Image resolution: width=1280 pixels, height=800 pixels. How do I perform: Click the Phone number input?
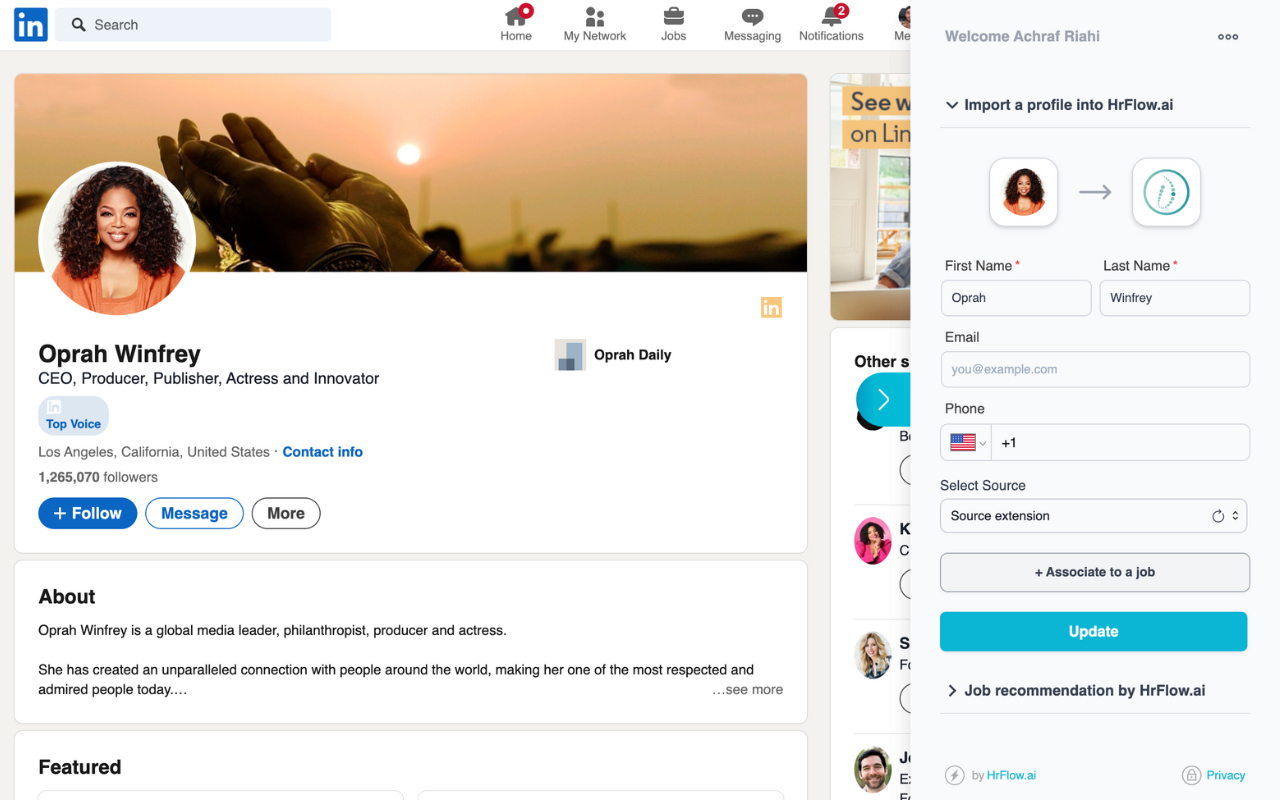click(x=1120, y=443)
